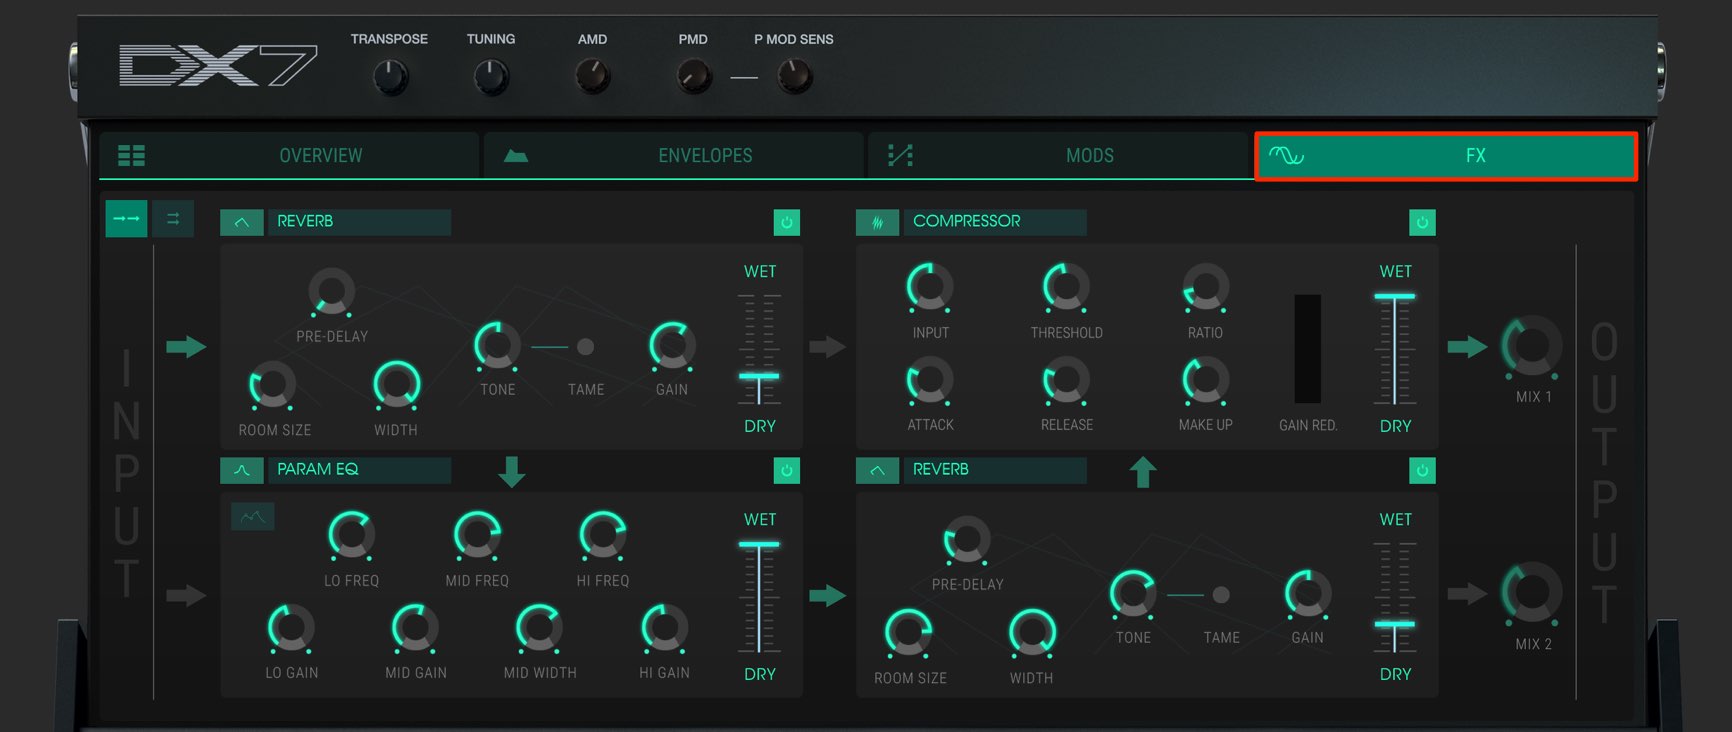
Task: Toggle power for the Param EQ effect
Action: (x=787, y=470)
